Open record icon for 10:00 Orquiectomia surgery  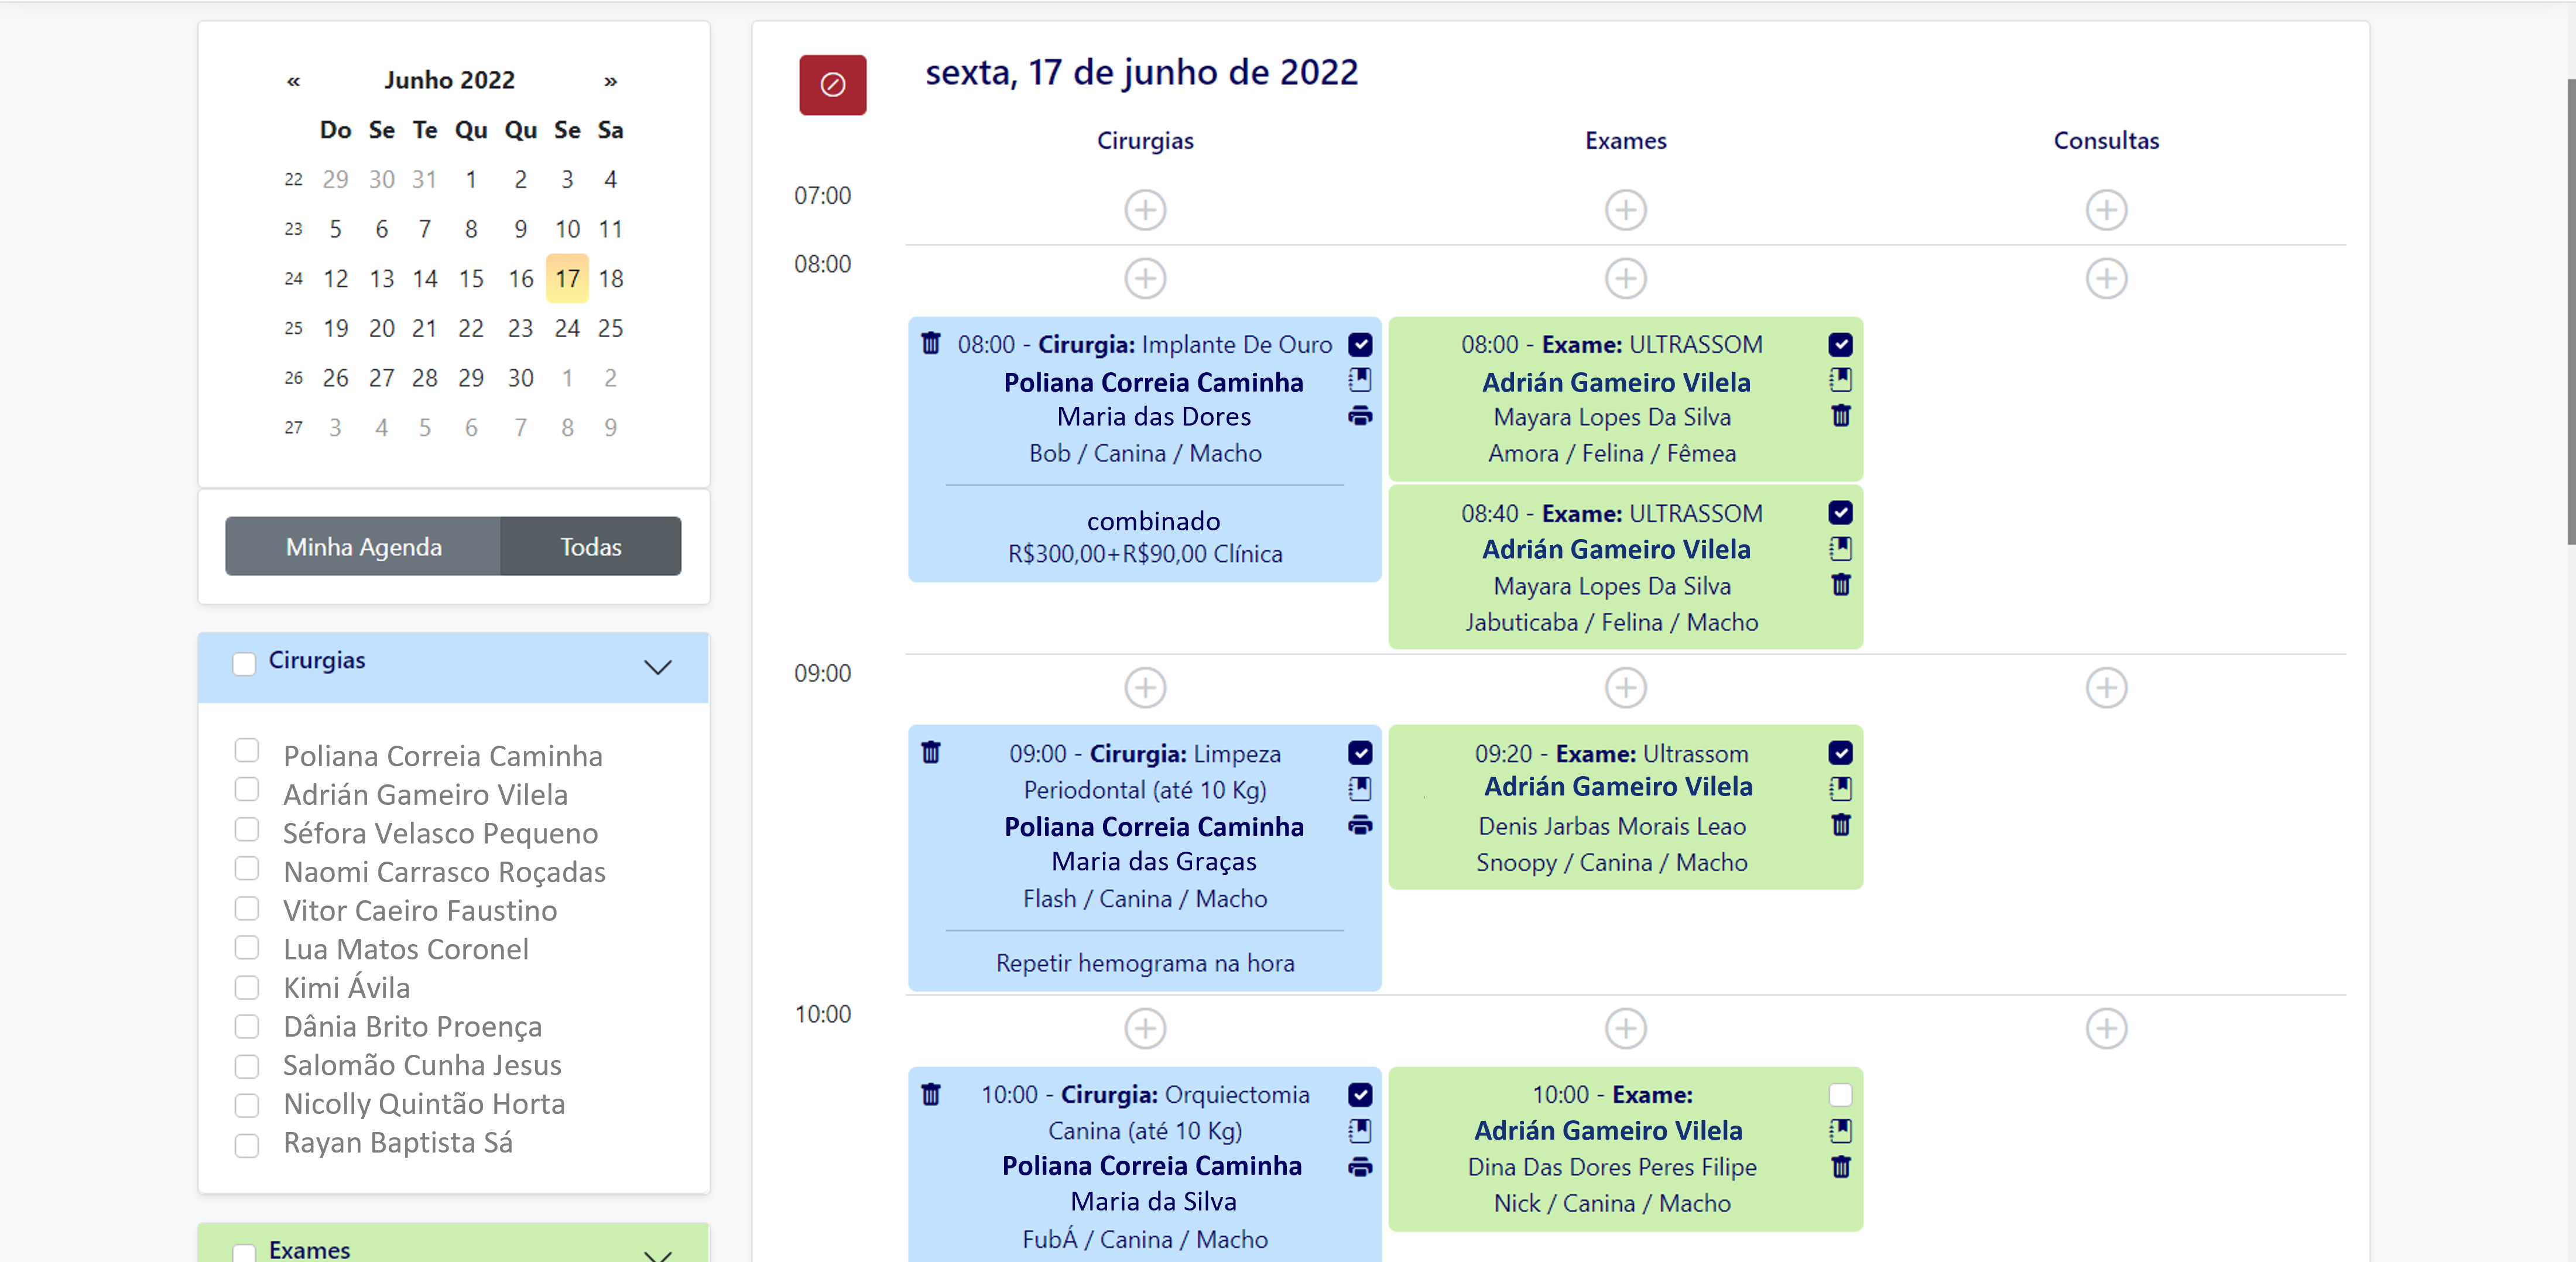[x=1360, y=1131]
